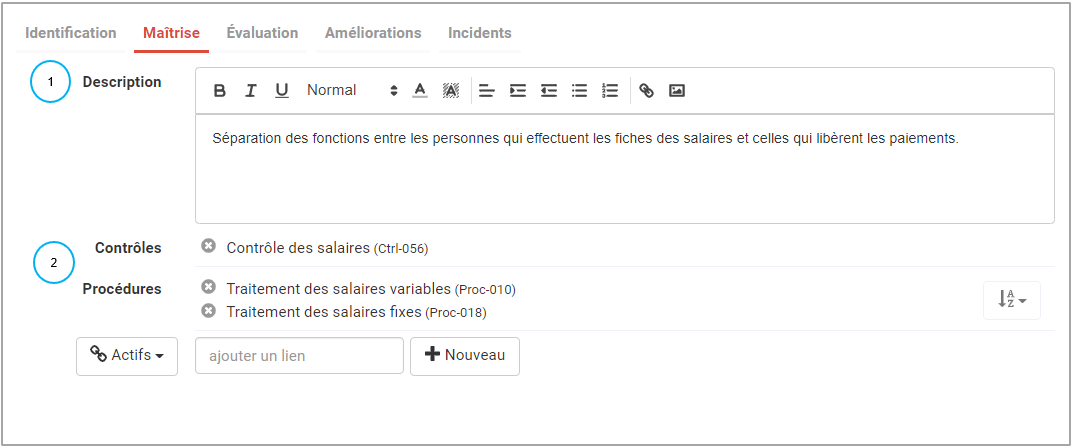
Task: Insert a hyperlink into the description
Action: [647, 91]
